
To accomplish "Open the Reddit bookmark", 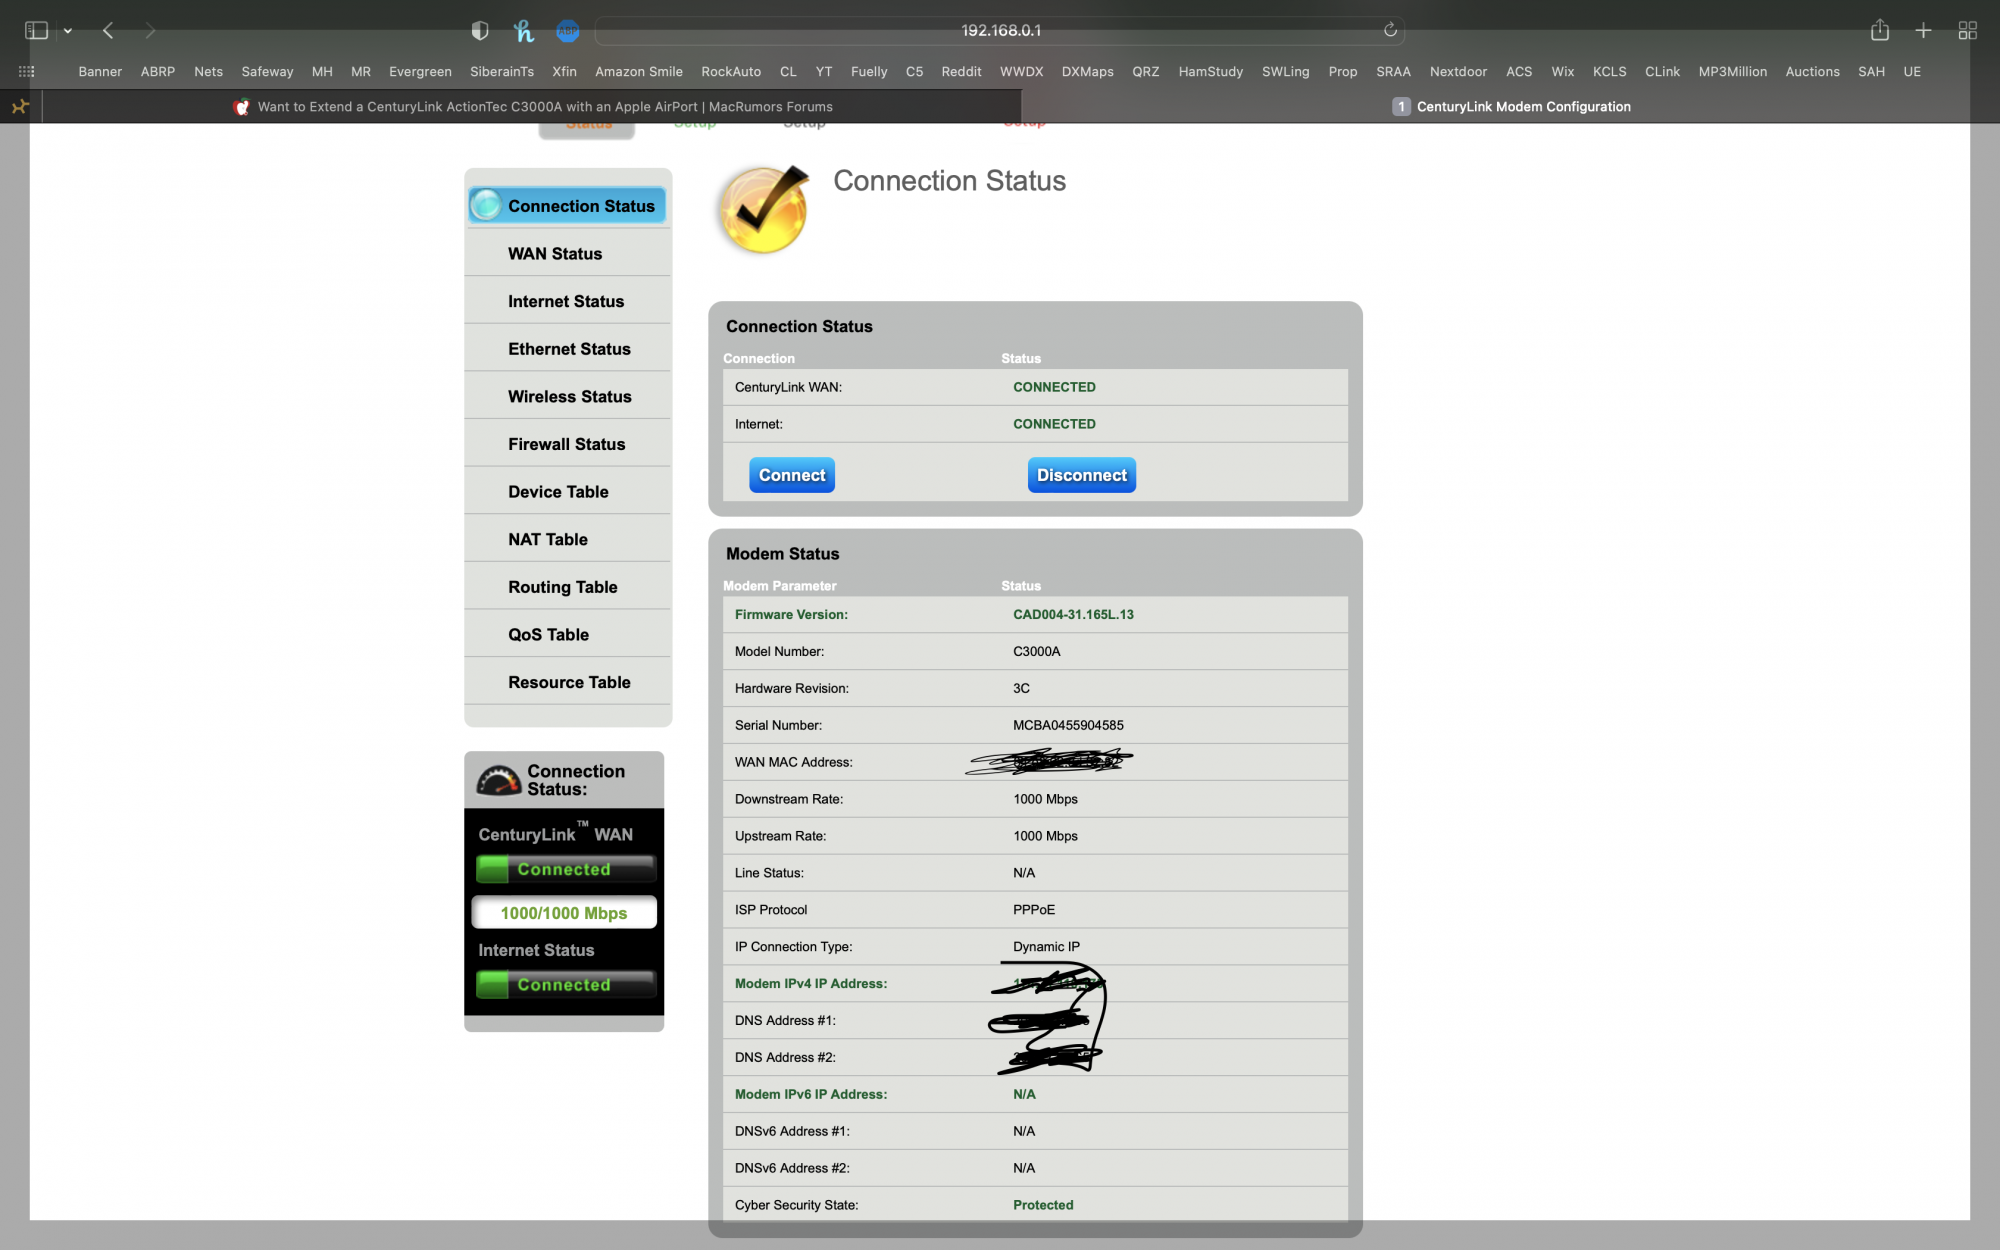I will [961, 72].
